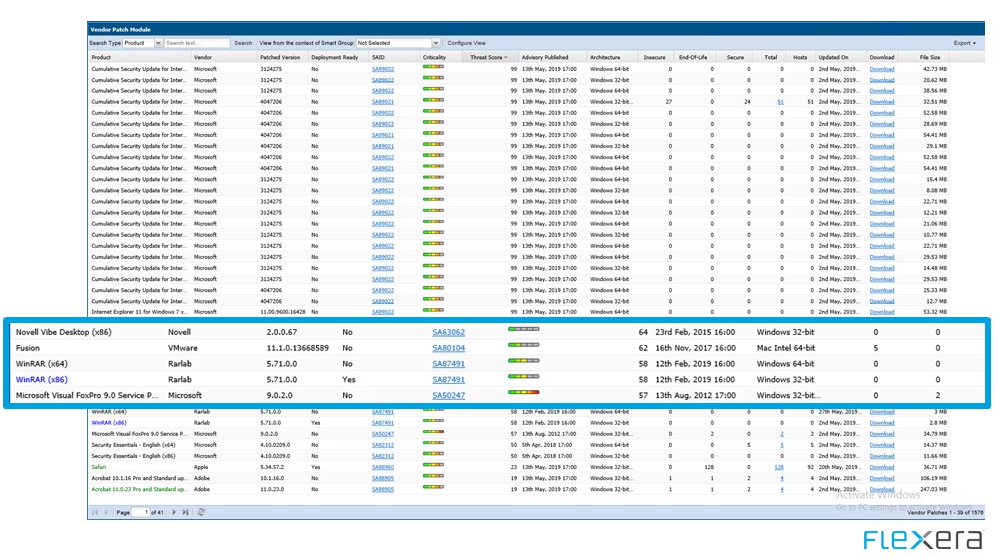Advance to the next page of patches
The height and width of the screenshot is (559, 998).
[x=174, y=512]
